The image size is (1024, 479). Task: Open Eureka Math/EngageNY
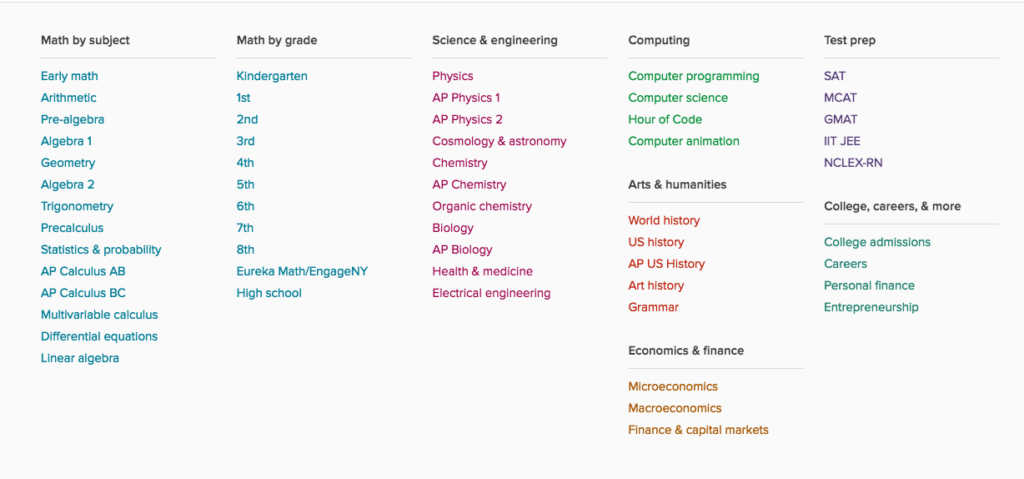(302, 271)
